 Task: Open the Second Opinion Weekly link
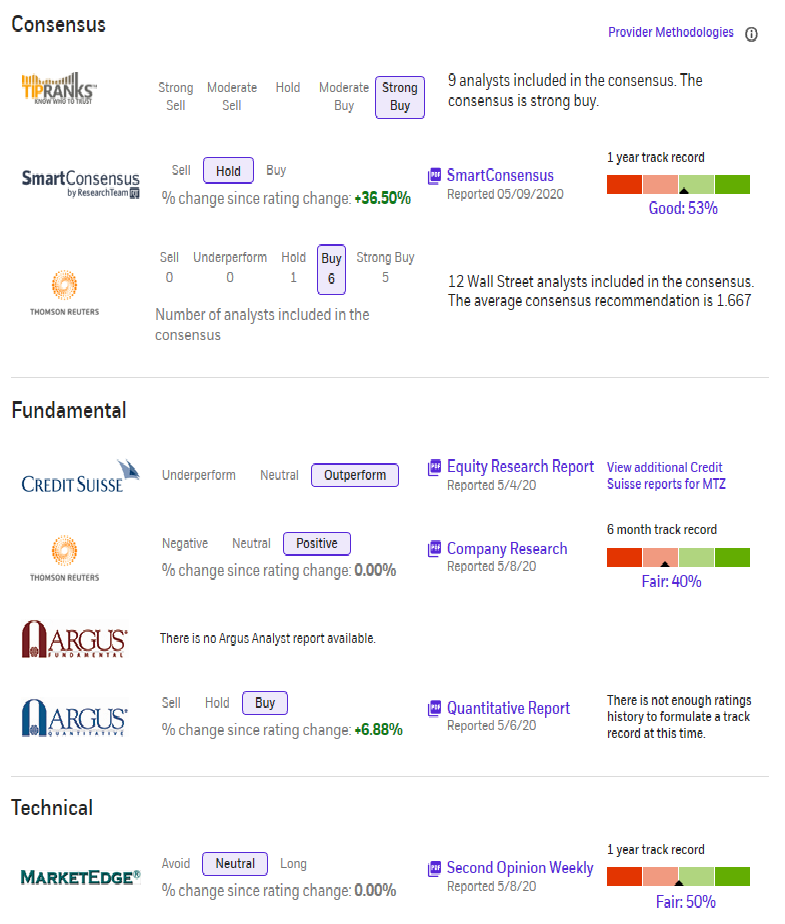click(x=520, y=868)
